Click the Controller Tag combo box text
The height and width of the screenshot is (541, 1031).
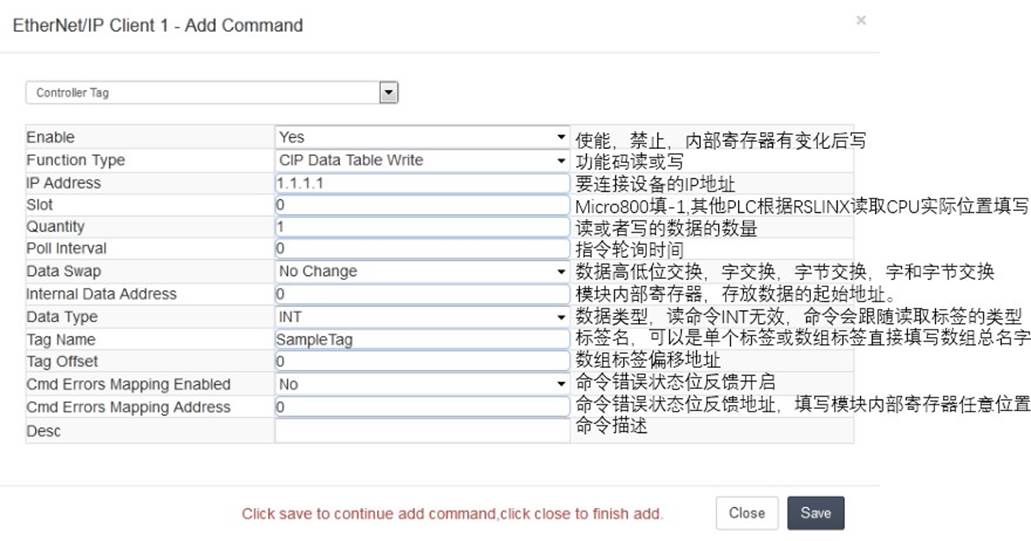(x=72, y=93)
